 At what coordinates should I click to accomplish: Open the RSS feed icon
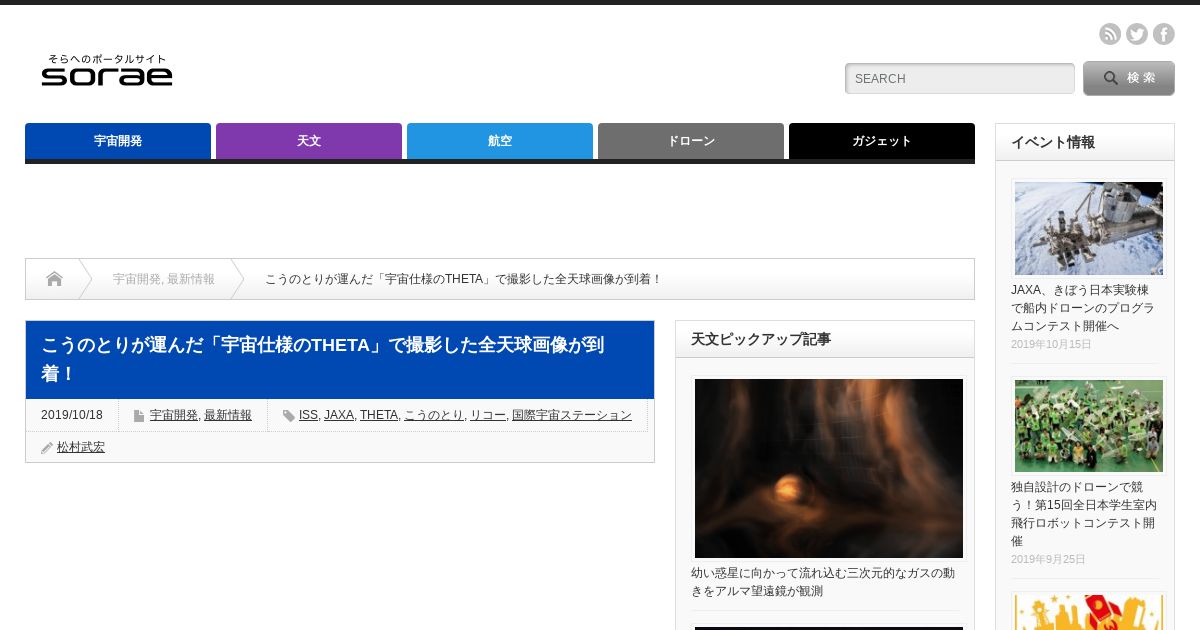1110,34
